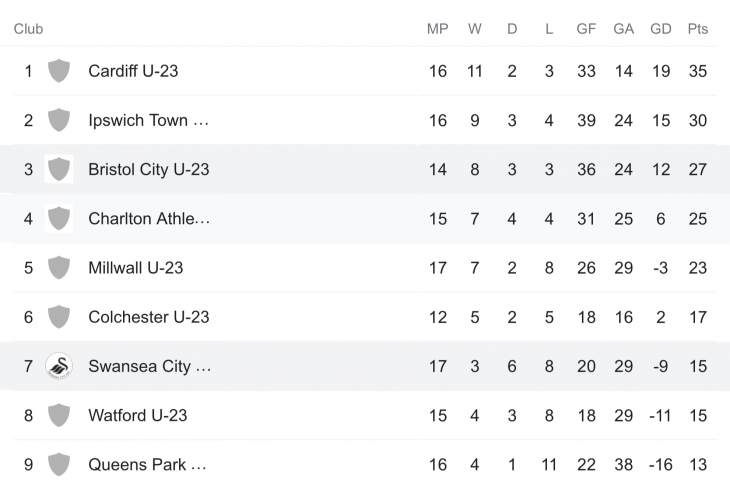Open the Charlton Athletic team entry

coord(149,218)
